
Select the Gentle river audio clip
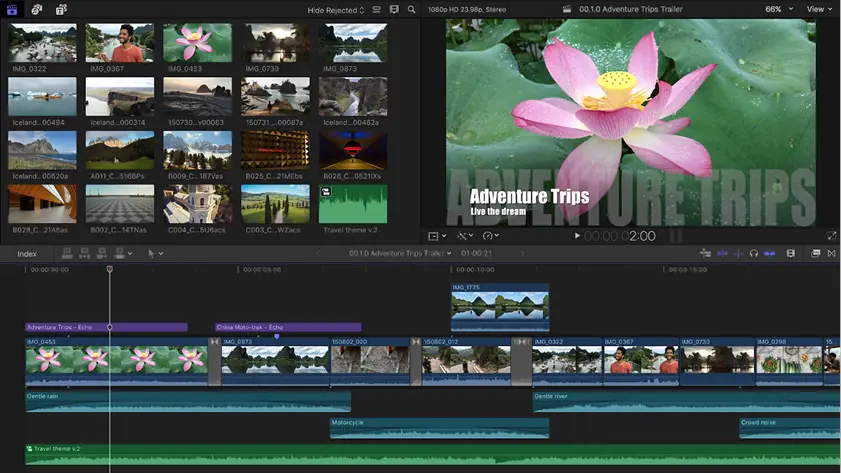[x=687, y=402]
